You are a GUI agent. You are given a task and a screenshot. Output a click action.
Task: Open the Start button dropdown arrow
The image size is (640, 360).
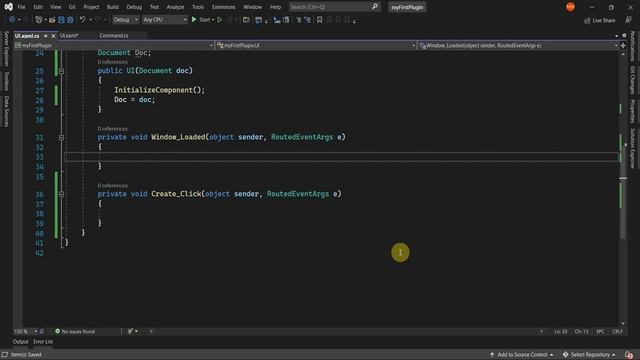pyautogui.click(x=213, y=20)
